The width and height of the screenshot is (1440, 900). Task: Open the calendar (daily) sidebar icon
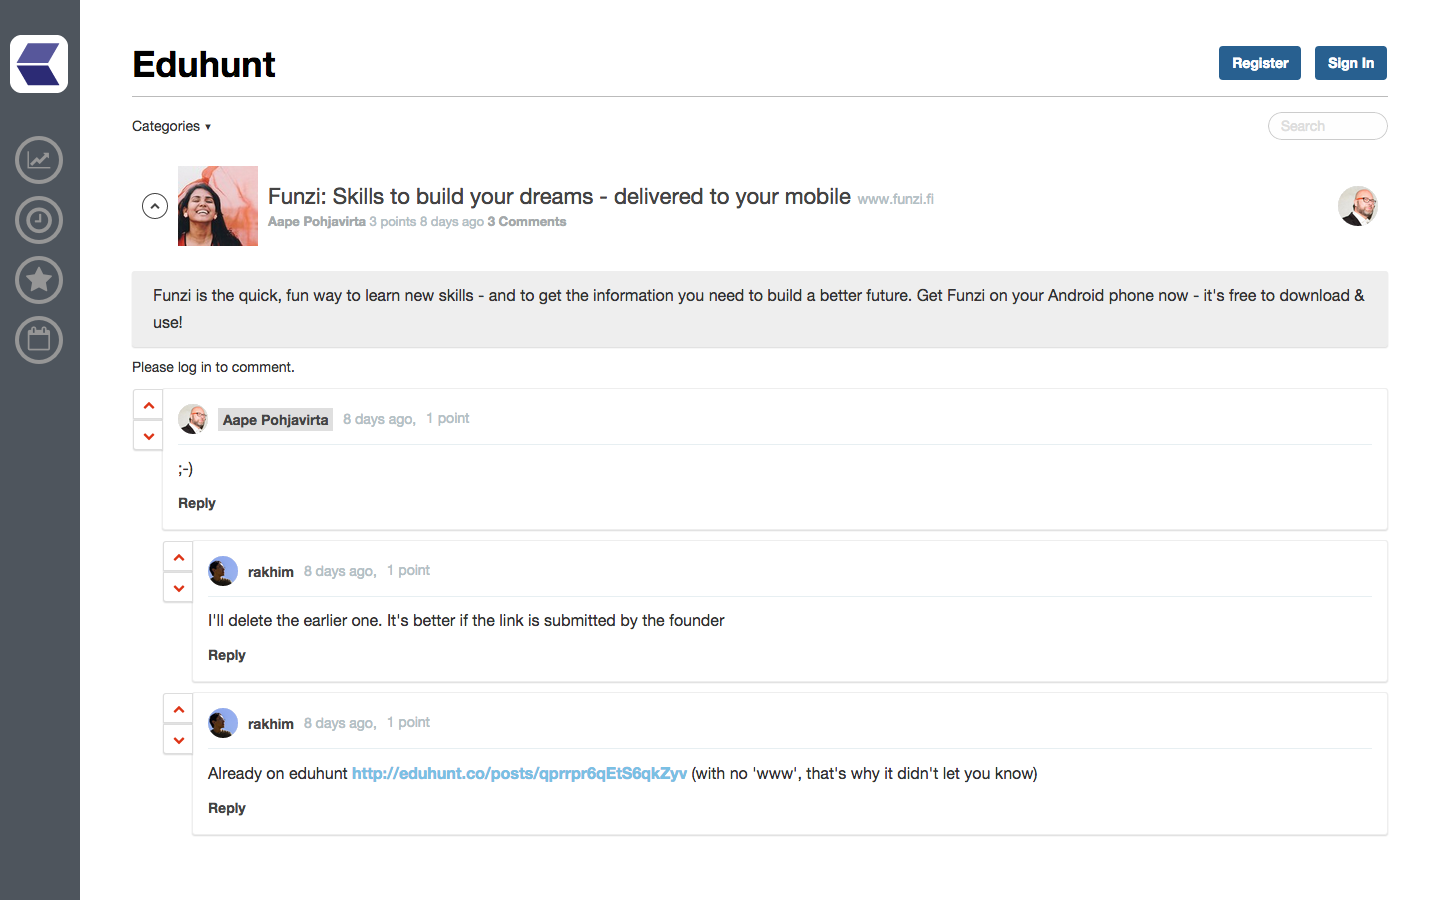tap(39, 340)
